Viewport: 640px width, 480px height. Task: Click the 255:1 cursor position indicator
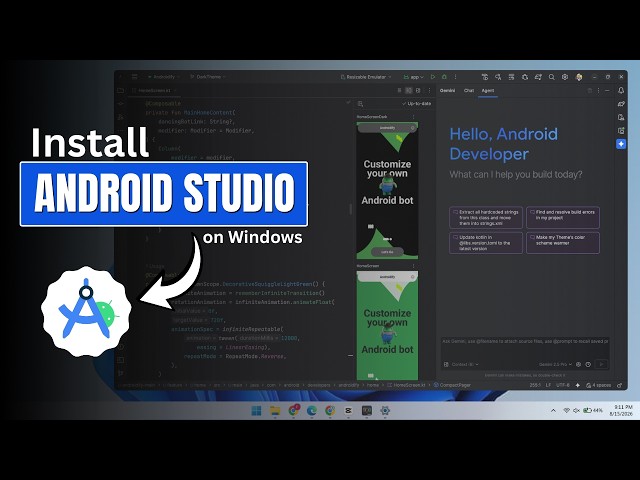click(x=535, y=385)
